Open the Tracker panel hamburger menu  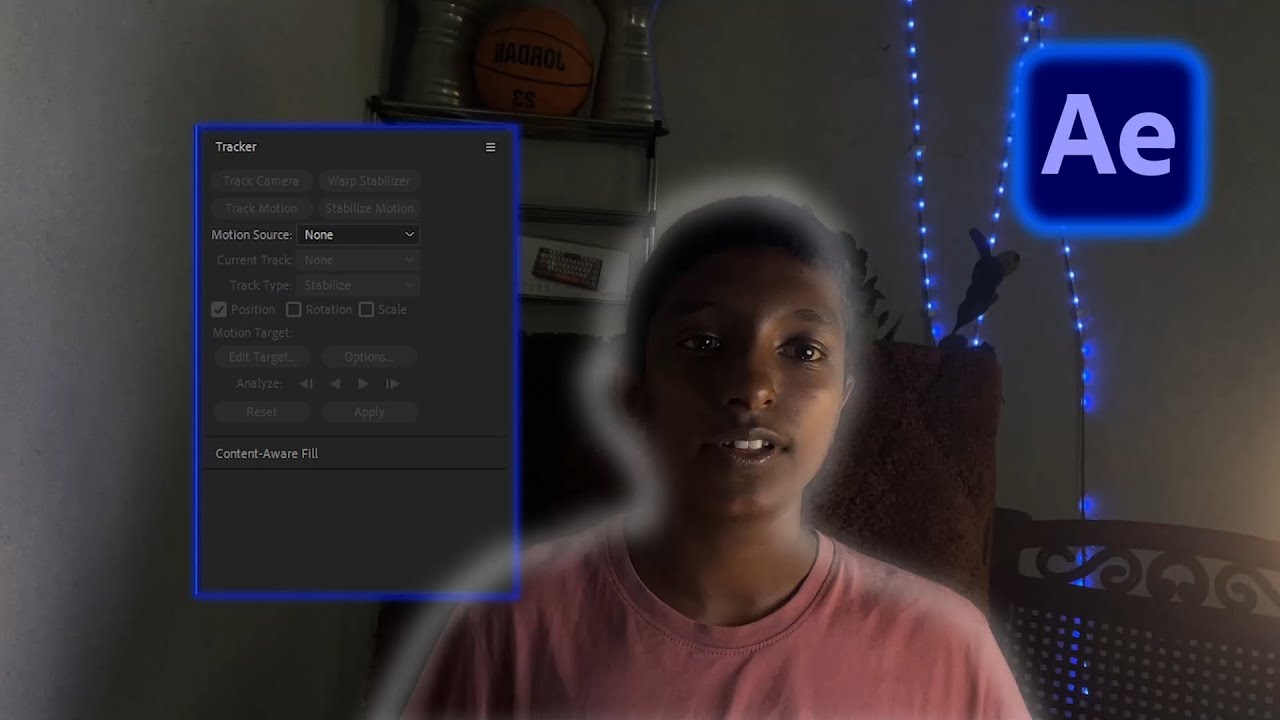point(490,147)
